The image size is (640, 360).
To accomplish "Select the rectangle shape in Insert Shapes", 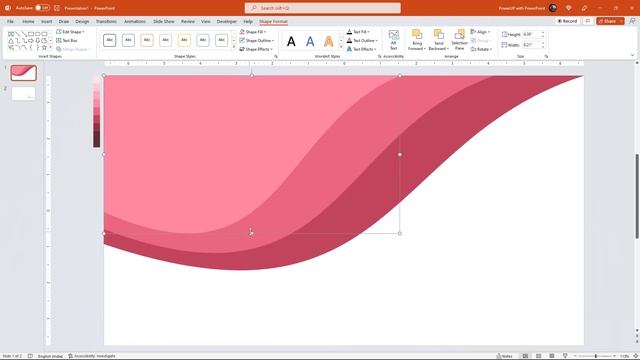I will coord(31,34).
